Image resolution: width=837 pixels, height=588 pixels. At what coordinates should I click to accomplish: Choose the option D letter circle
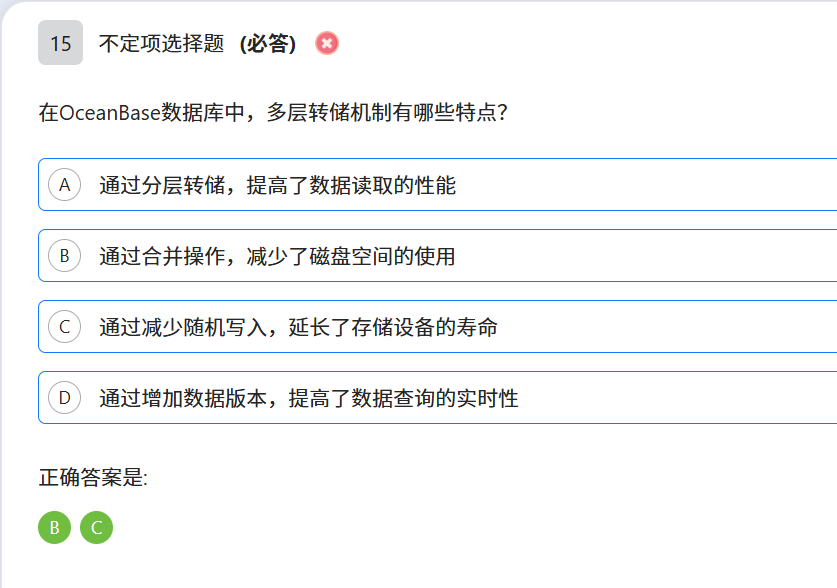(64, 398)
